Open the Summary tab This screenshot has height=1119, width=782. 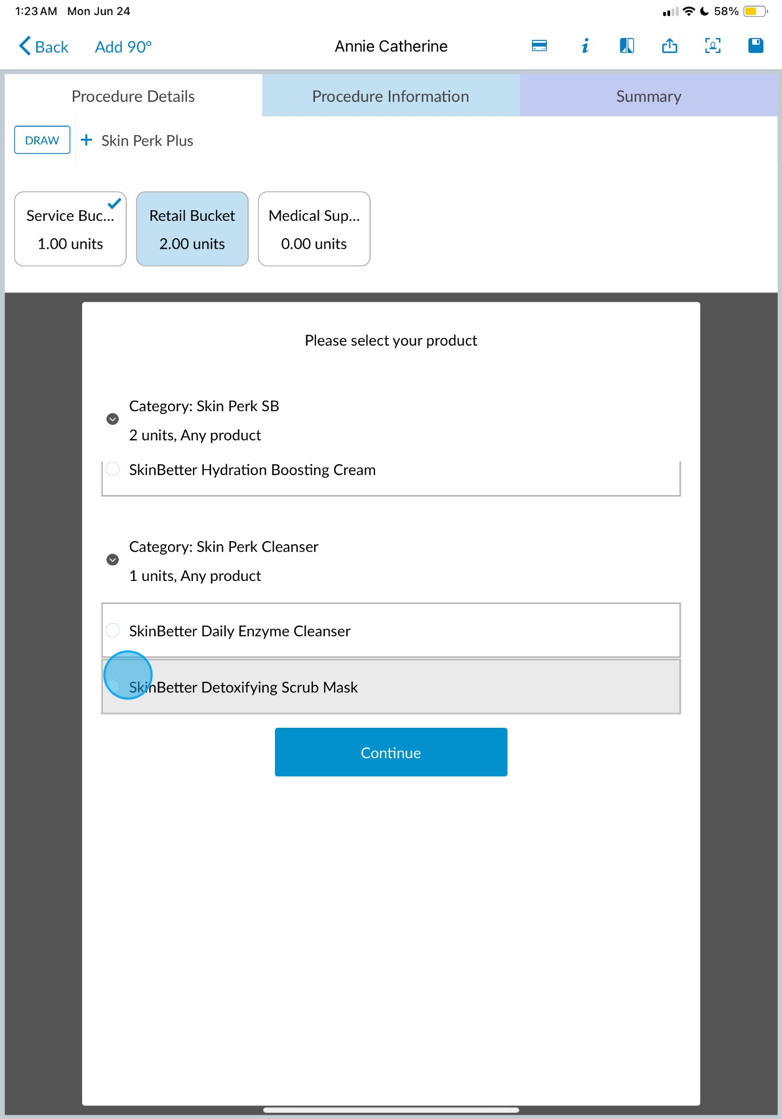[649, 96]
